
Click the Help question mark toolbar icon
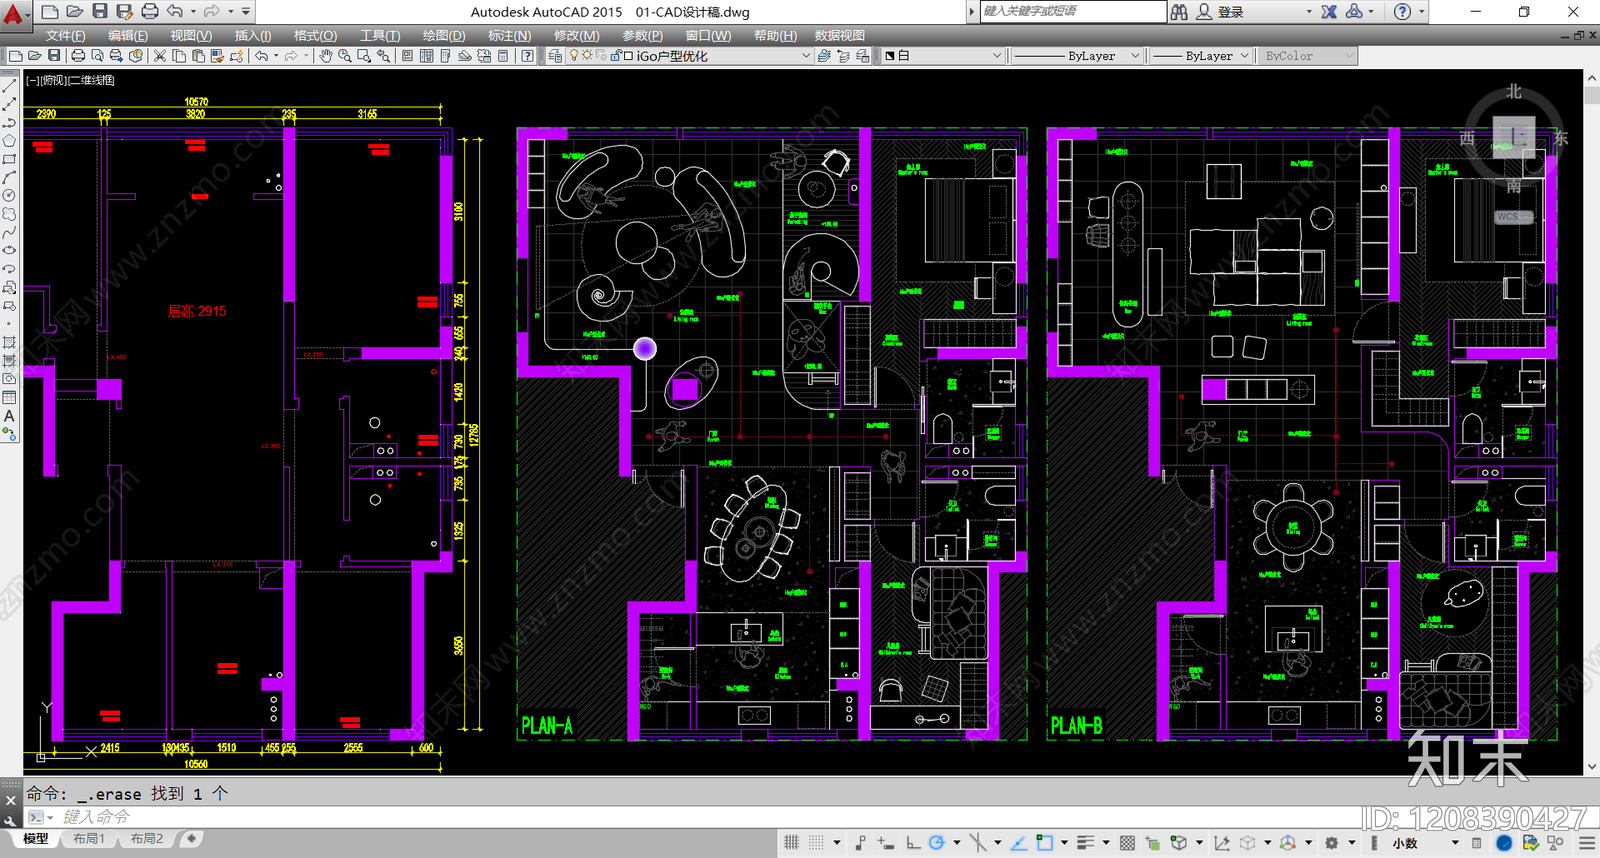(x=528, y=56)
